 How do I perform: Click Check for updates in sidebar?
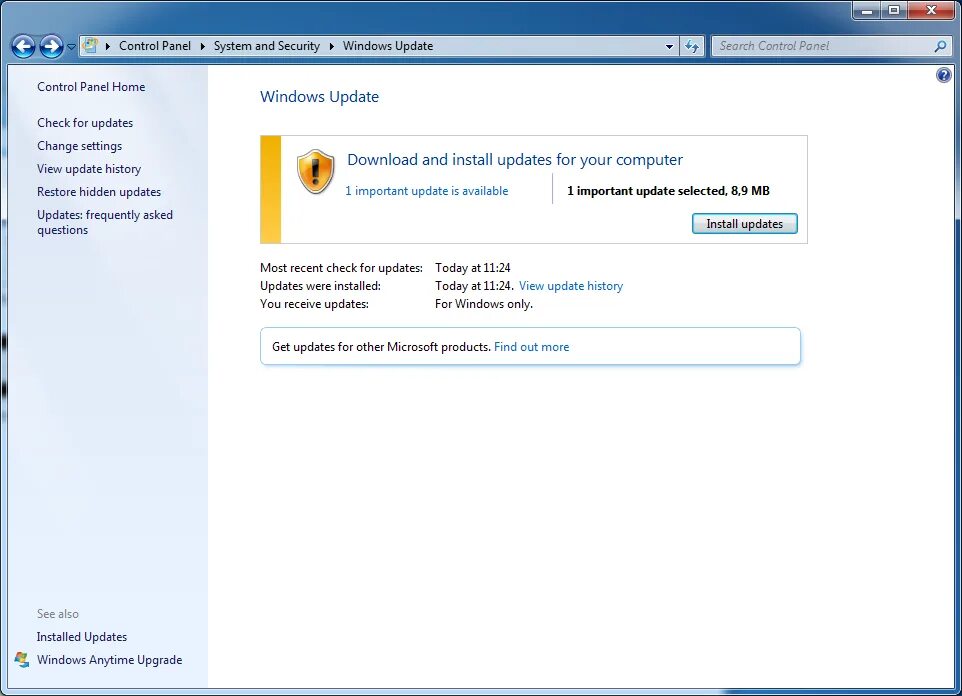[x=85, y=123]
